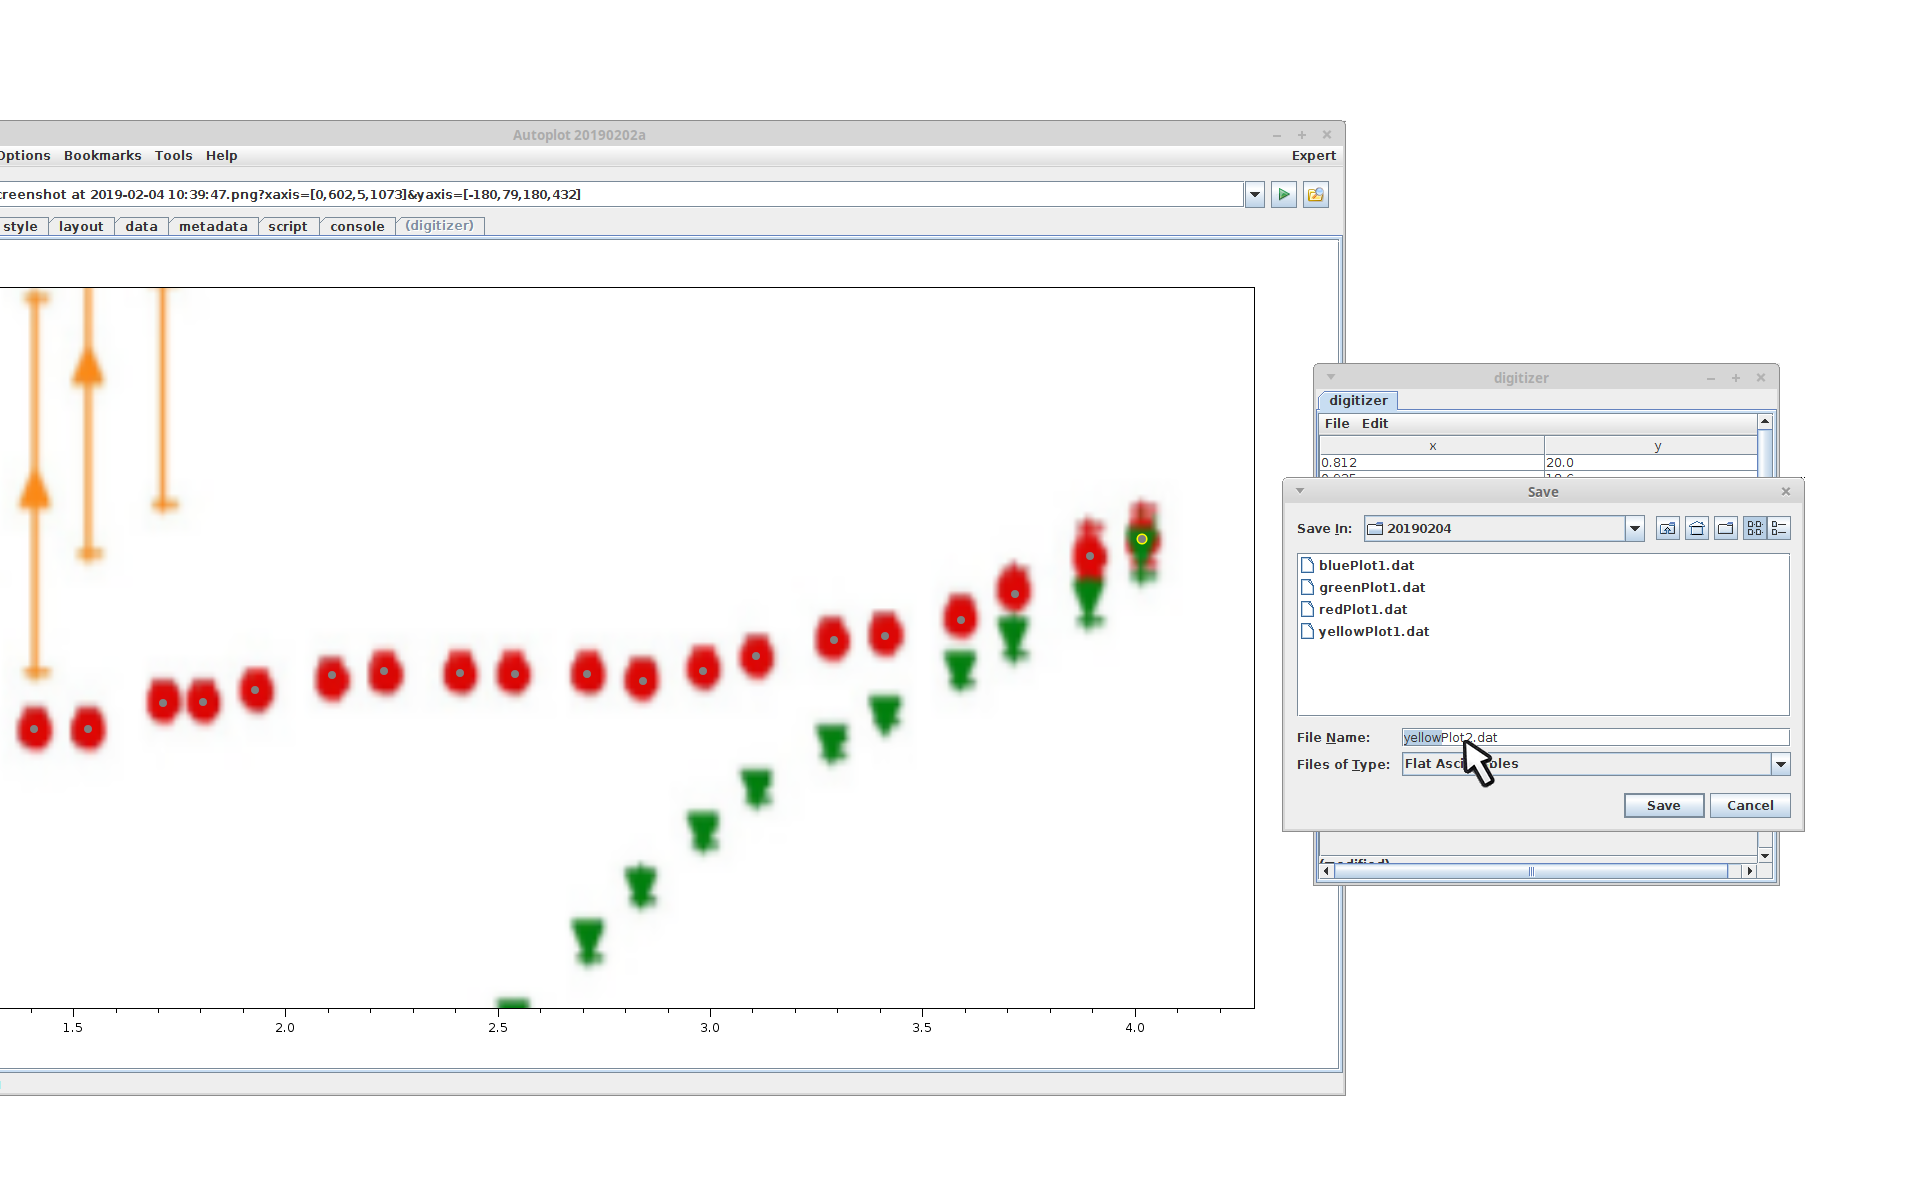Expand the address bar history dropdown
Viewport: 1920px width, 1200px height.
pos(1255,195)
